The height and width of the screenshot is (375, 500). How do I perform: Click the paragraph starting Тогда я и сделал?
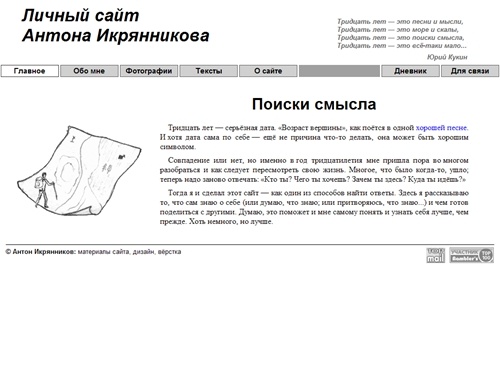tap(314, 207)
